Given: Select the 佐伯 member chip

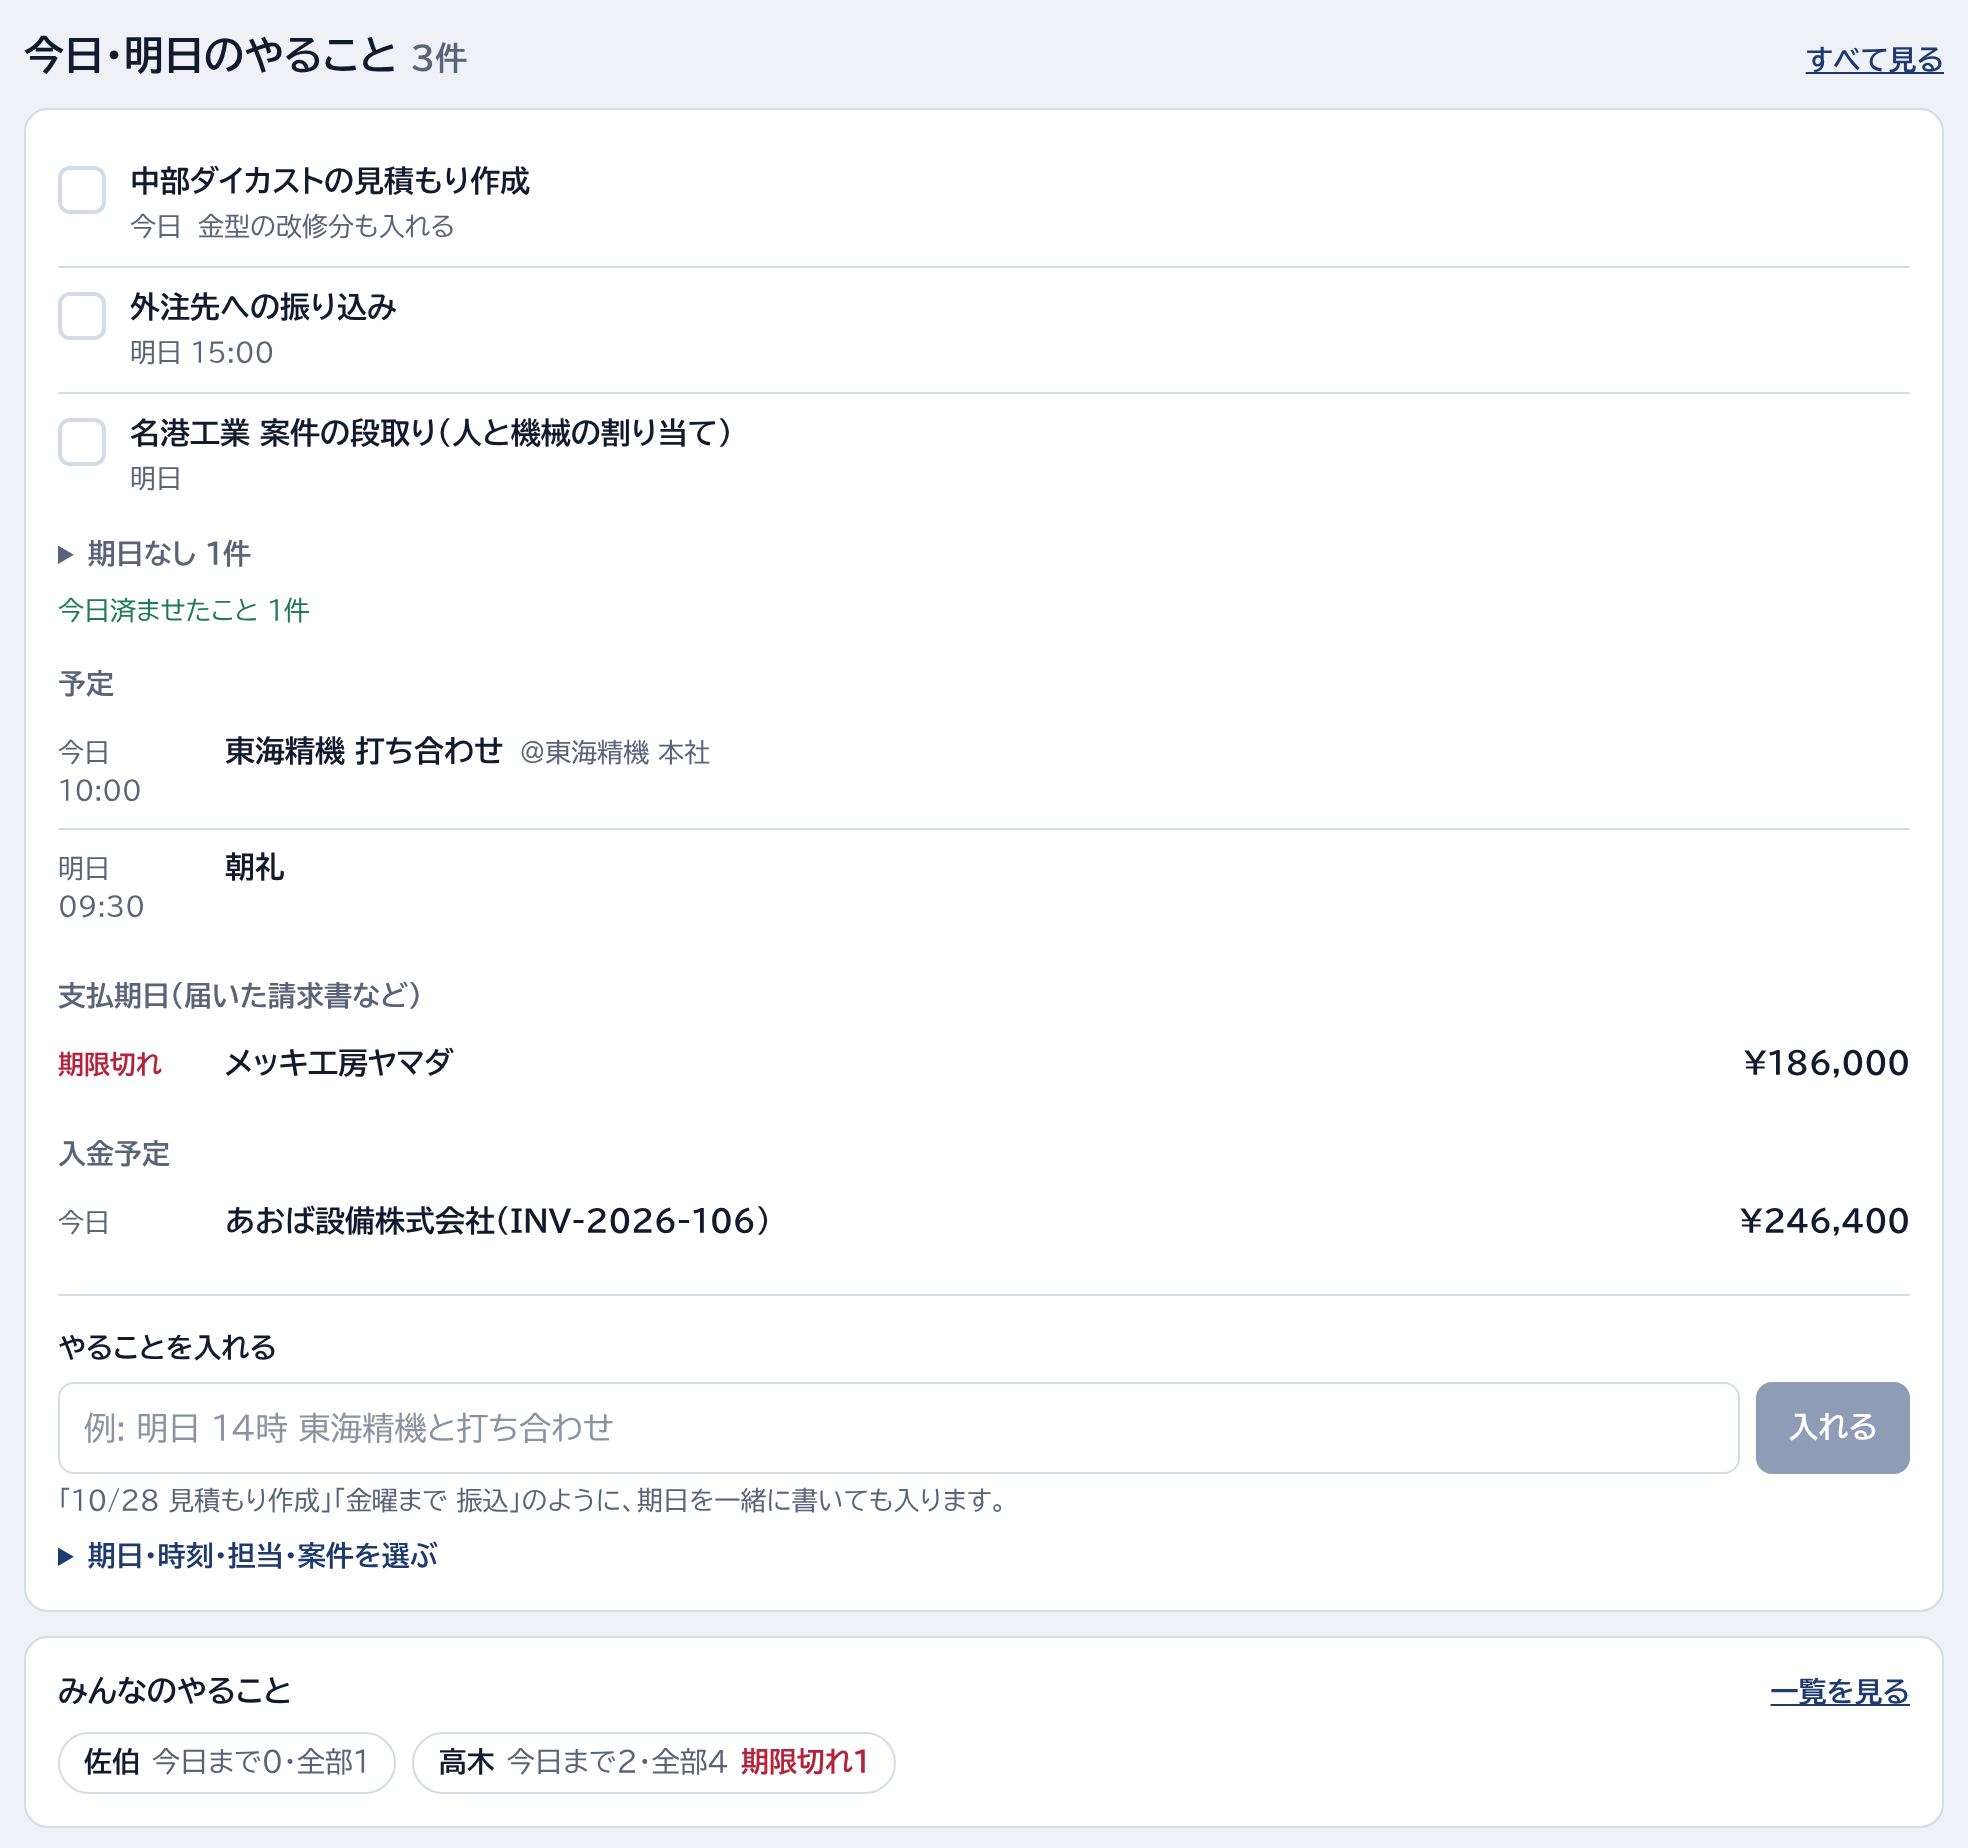Looking at the screenshot, I should click(x=227, y=1762).
